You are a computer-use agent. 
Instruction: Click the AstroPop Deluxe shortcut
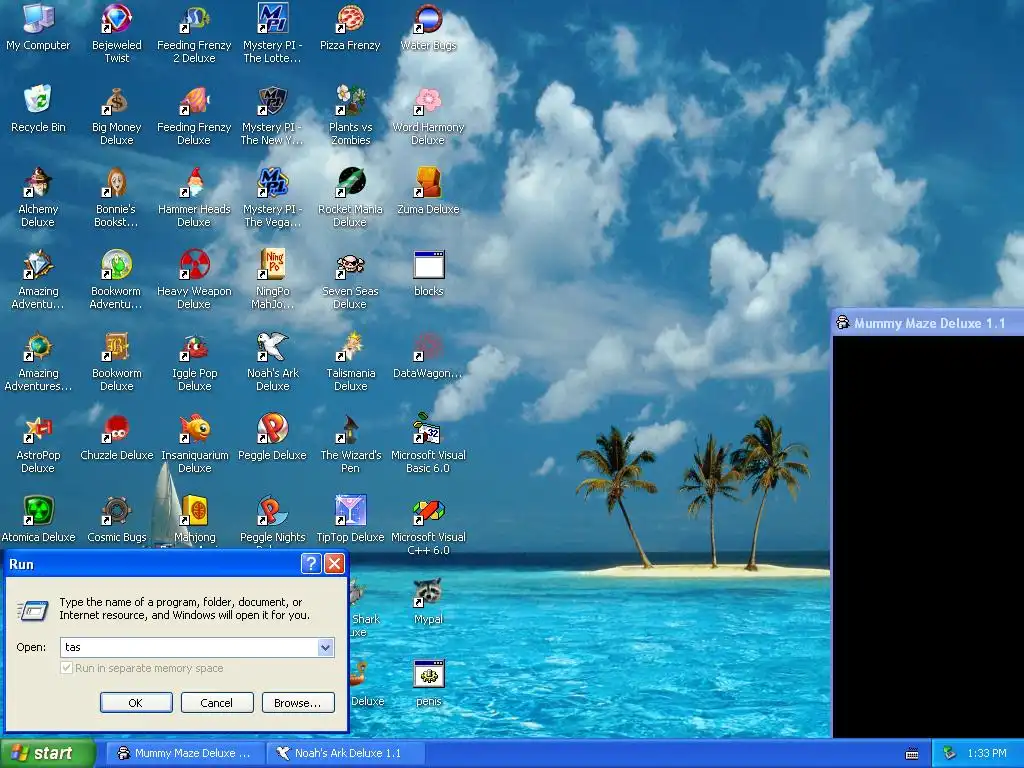point(38,444)
